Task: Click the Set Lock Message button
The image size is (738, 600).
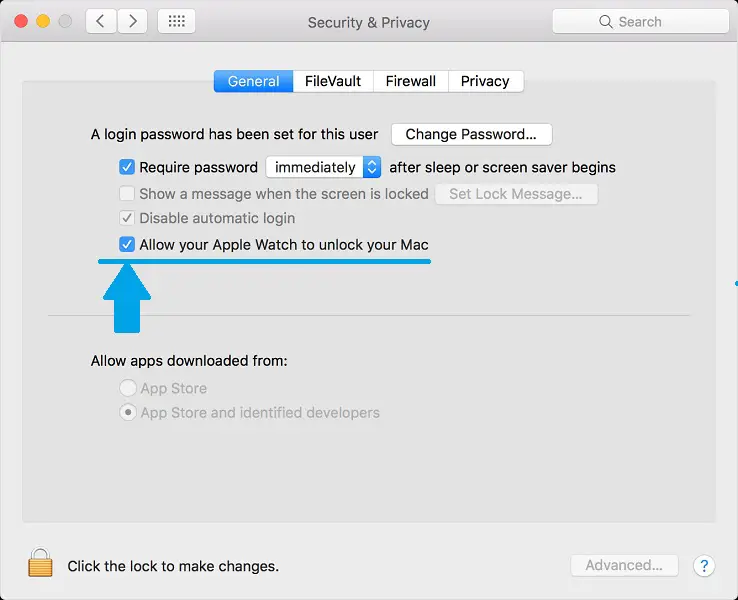Action: pyautogui.click(x=515, y=194)
